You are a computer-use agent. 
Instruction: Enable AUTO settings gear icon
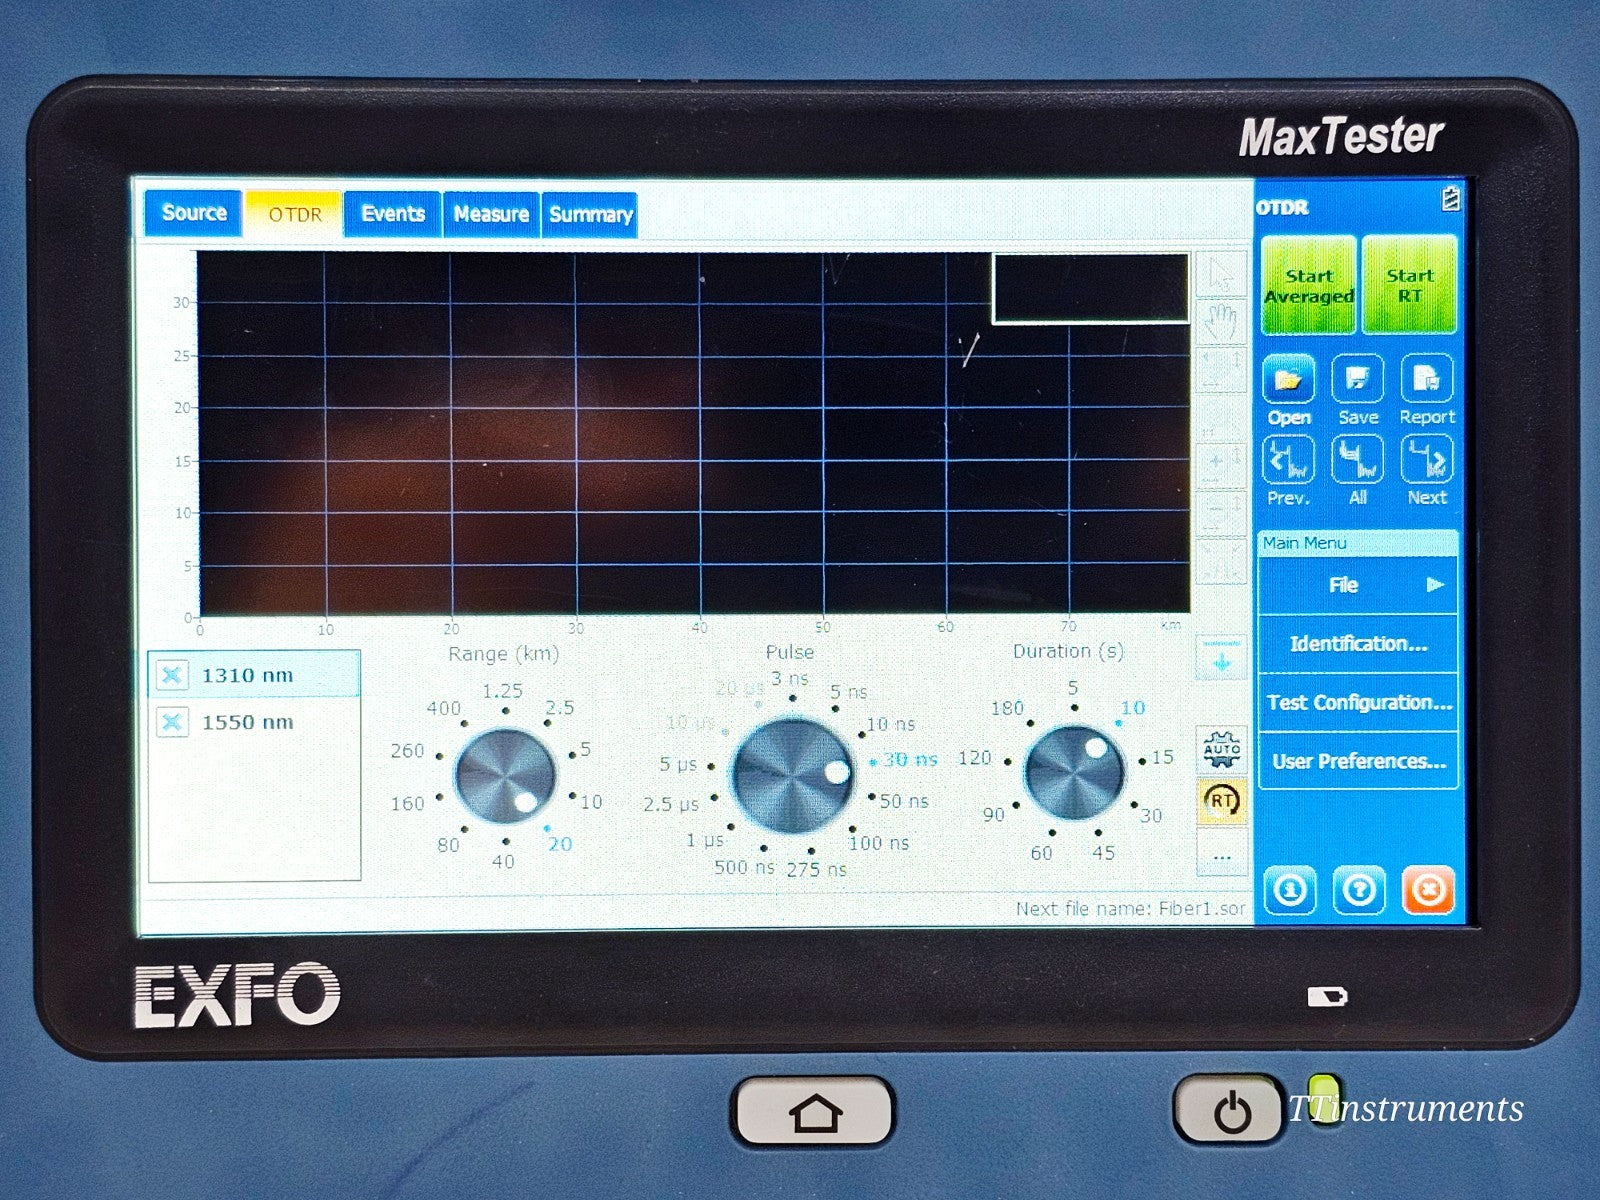(x=1222, y=748)
